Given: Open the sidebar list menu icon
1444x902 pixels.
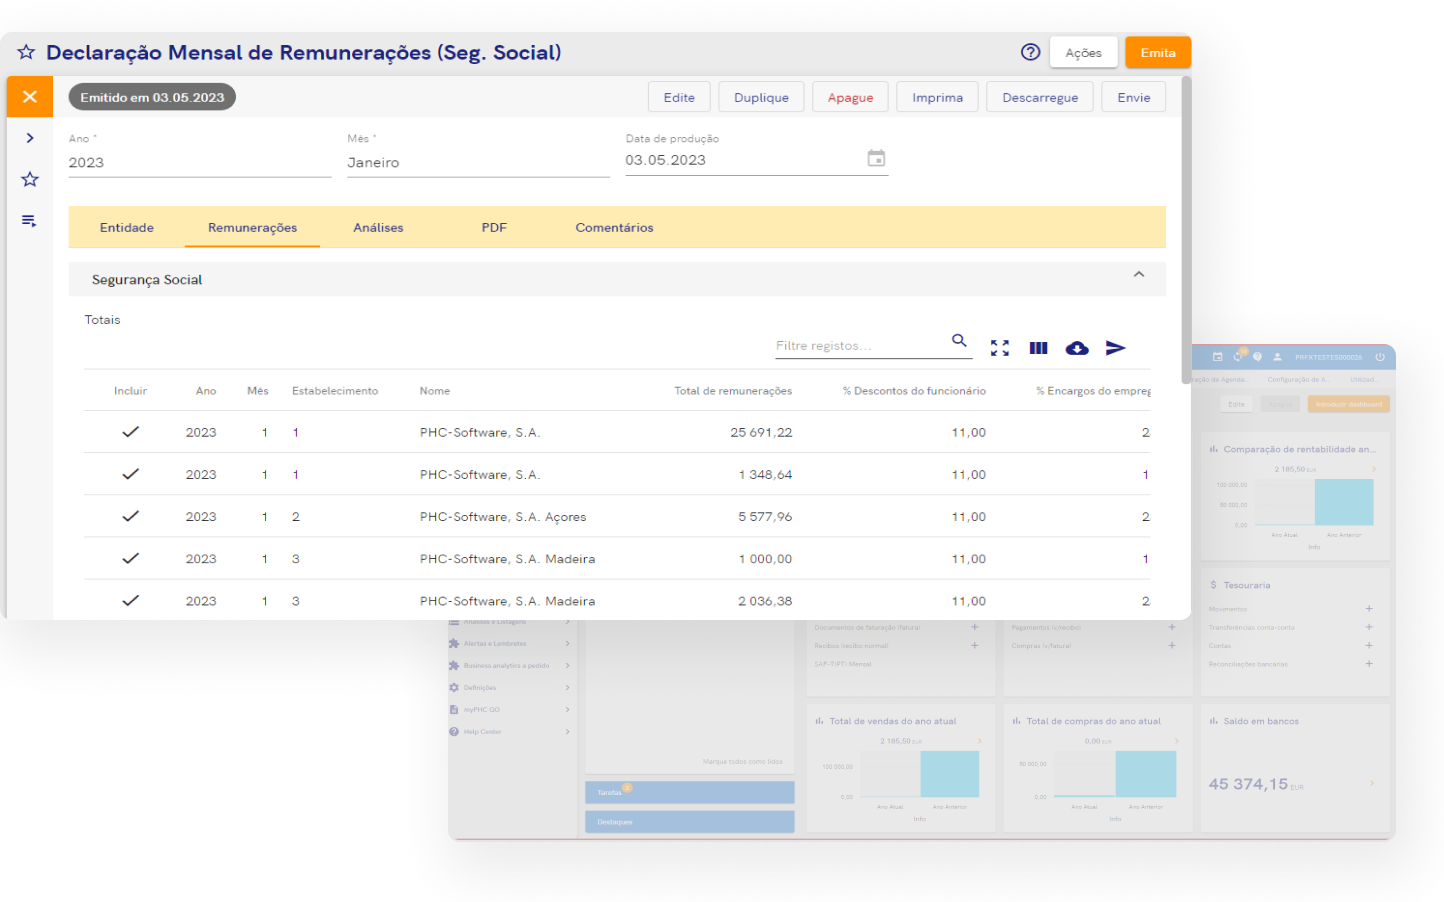Looking at the screenshot, I should click(x=30, y=221).
